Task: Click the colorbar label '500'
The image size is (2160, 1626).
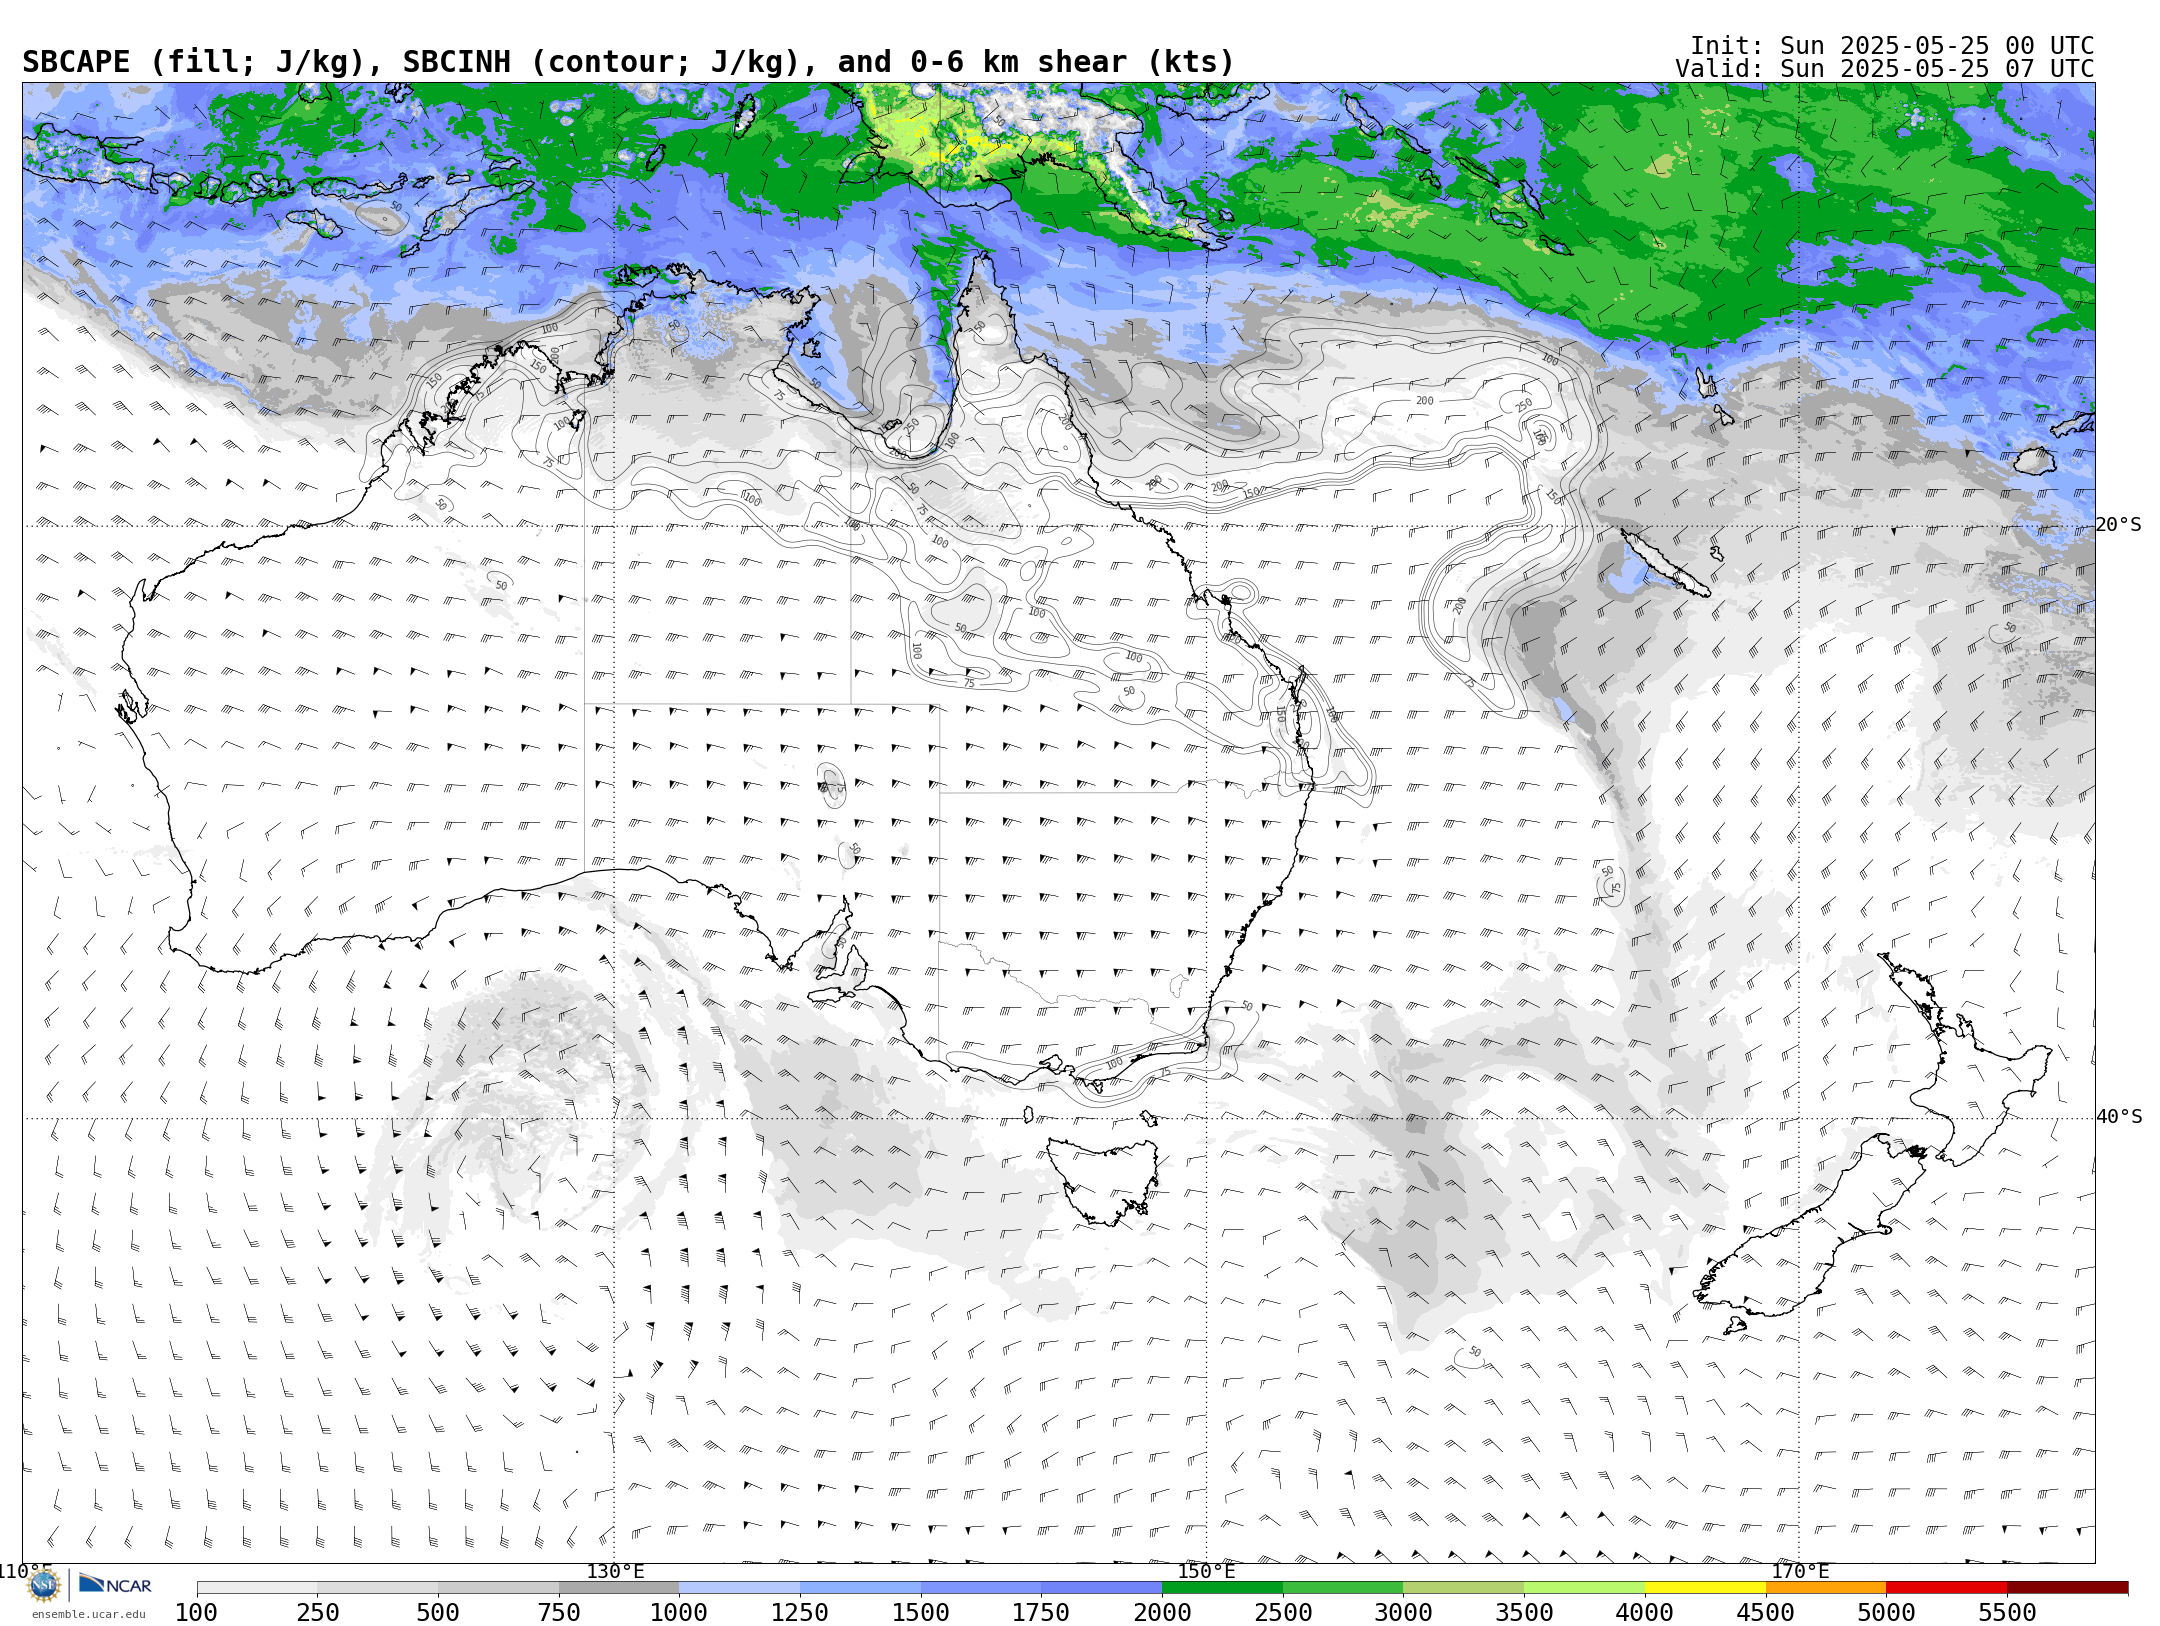Action: [x=438, y=1613]
